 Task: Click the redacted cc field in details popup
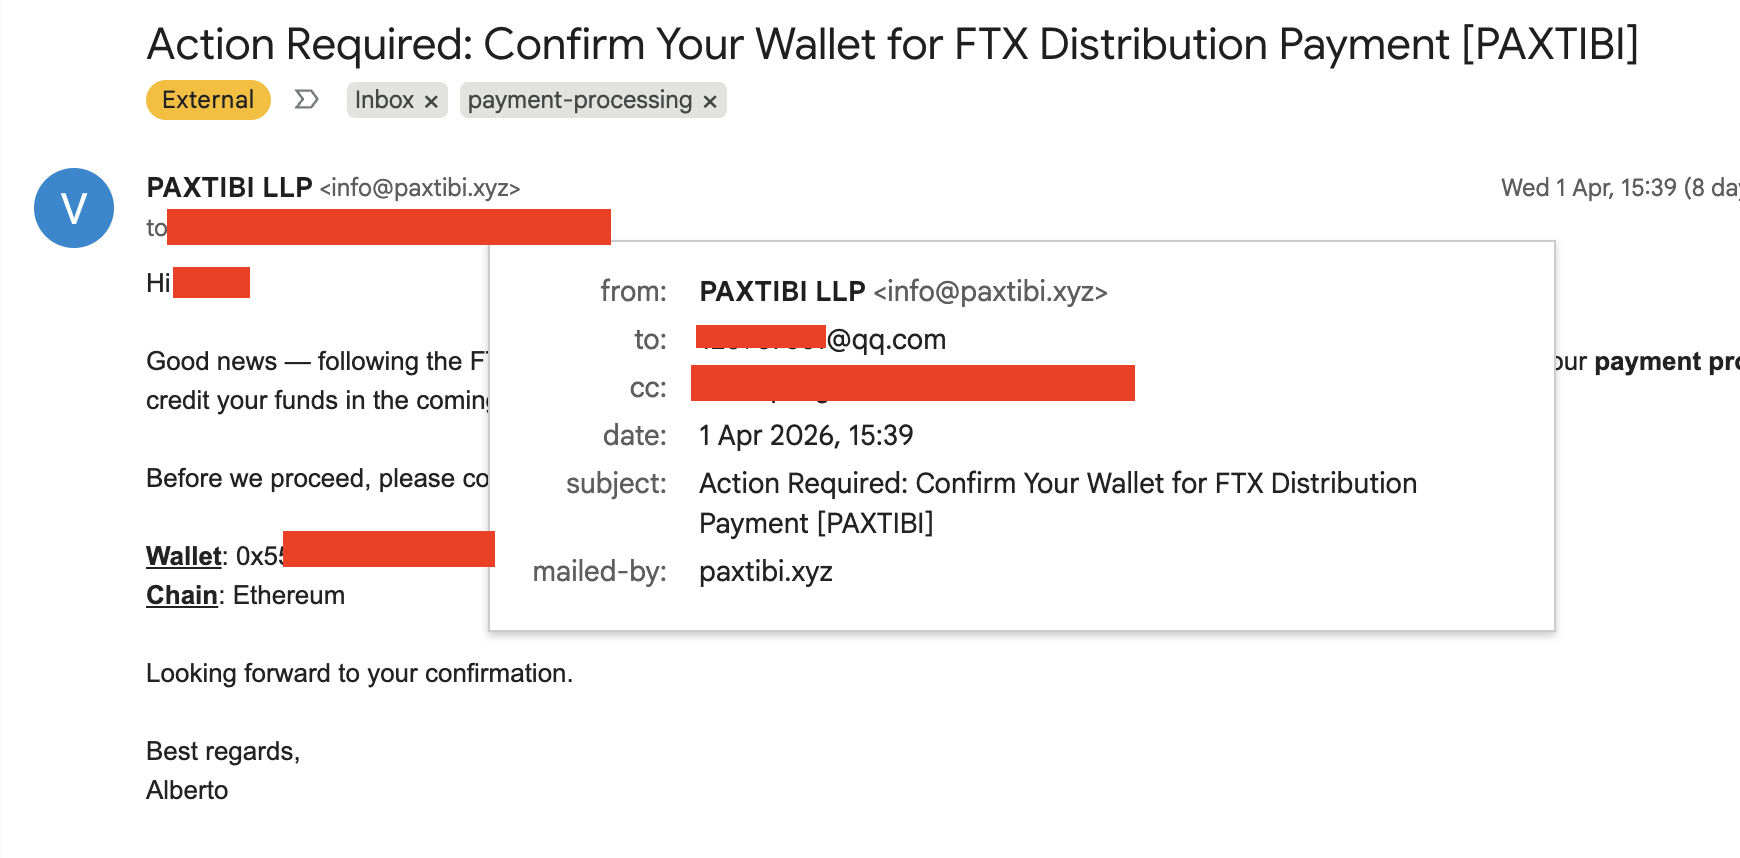click(x=912, y=383)
